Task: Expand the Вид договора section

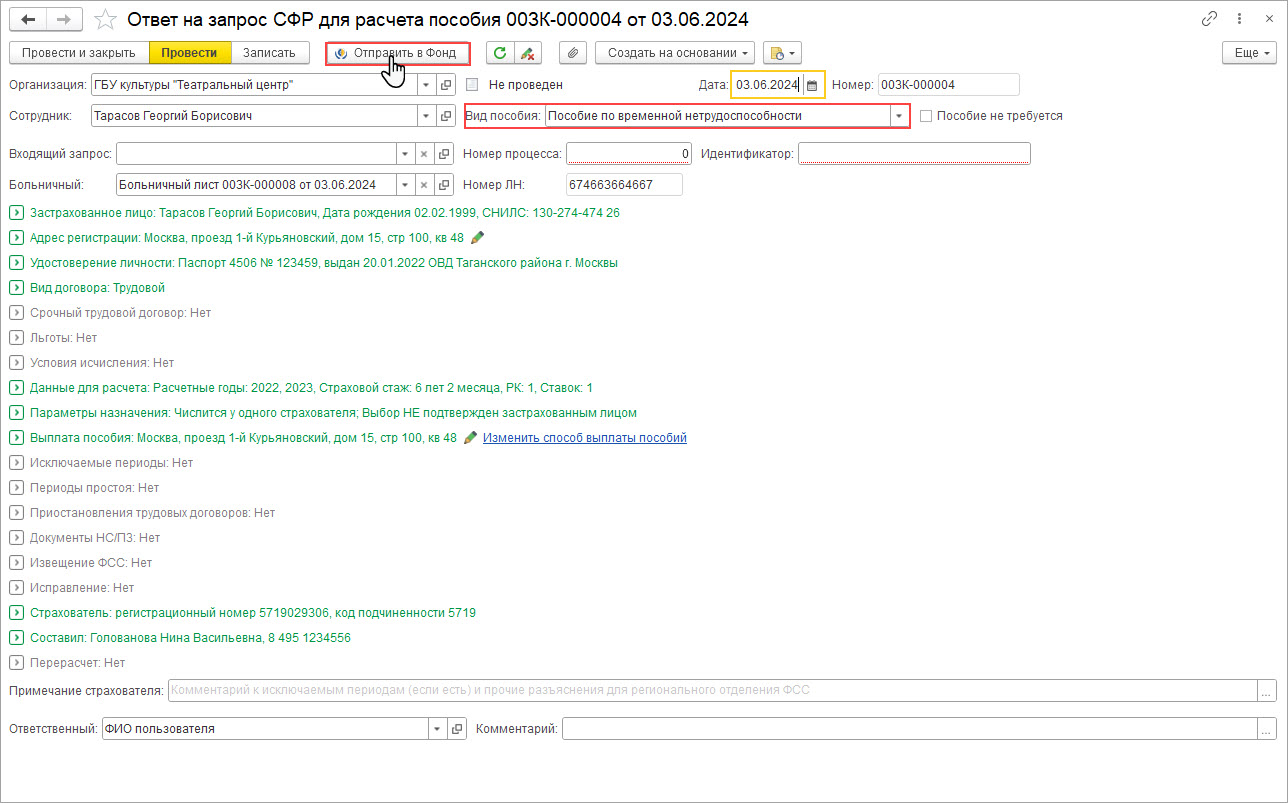Action: point(16,288)
